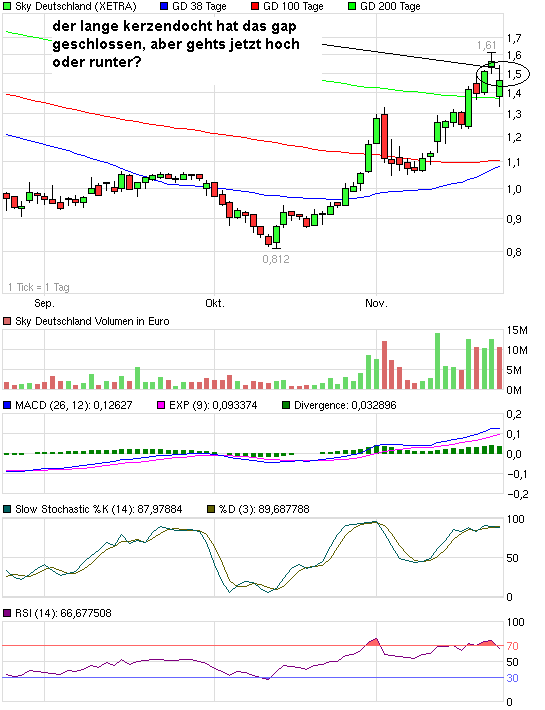Click the '1 Tick = 1 Tag' label

coord(38,287)
